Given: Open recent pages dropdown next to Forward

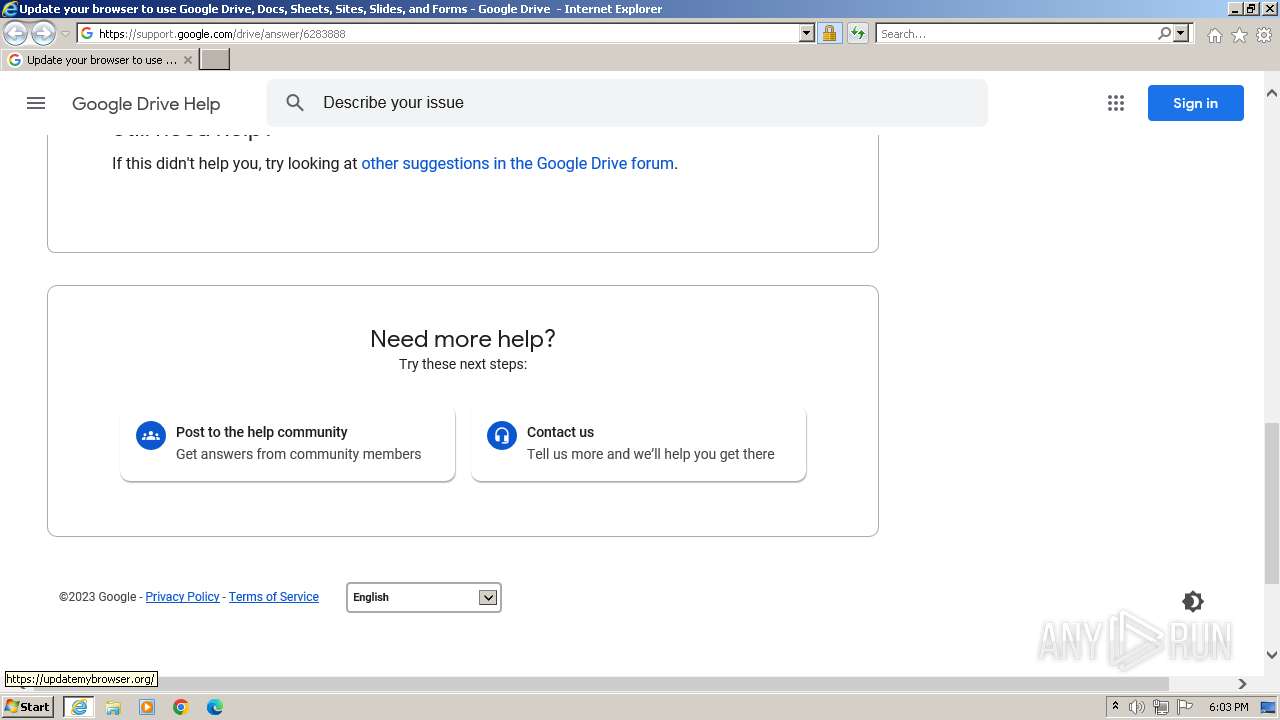Looking at the screenshot, I should pyautogui.click(x=65, y=34).
